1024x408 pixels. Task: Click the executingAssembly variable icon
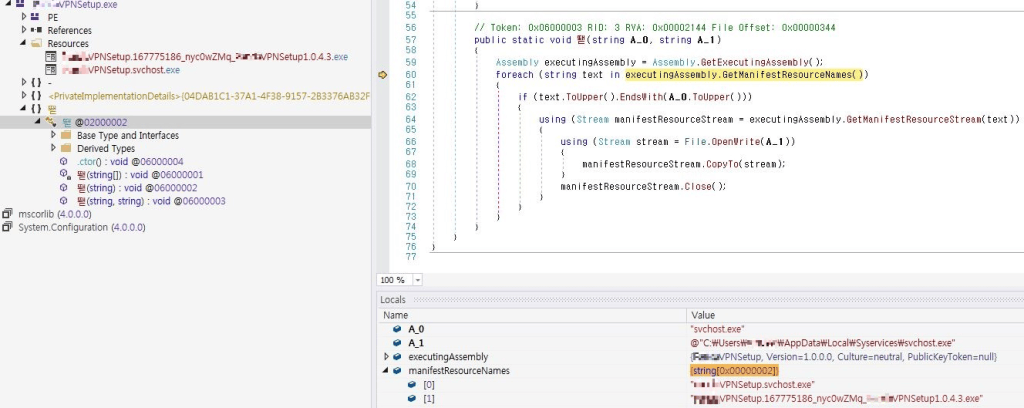(397, 356)
